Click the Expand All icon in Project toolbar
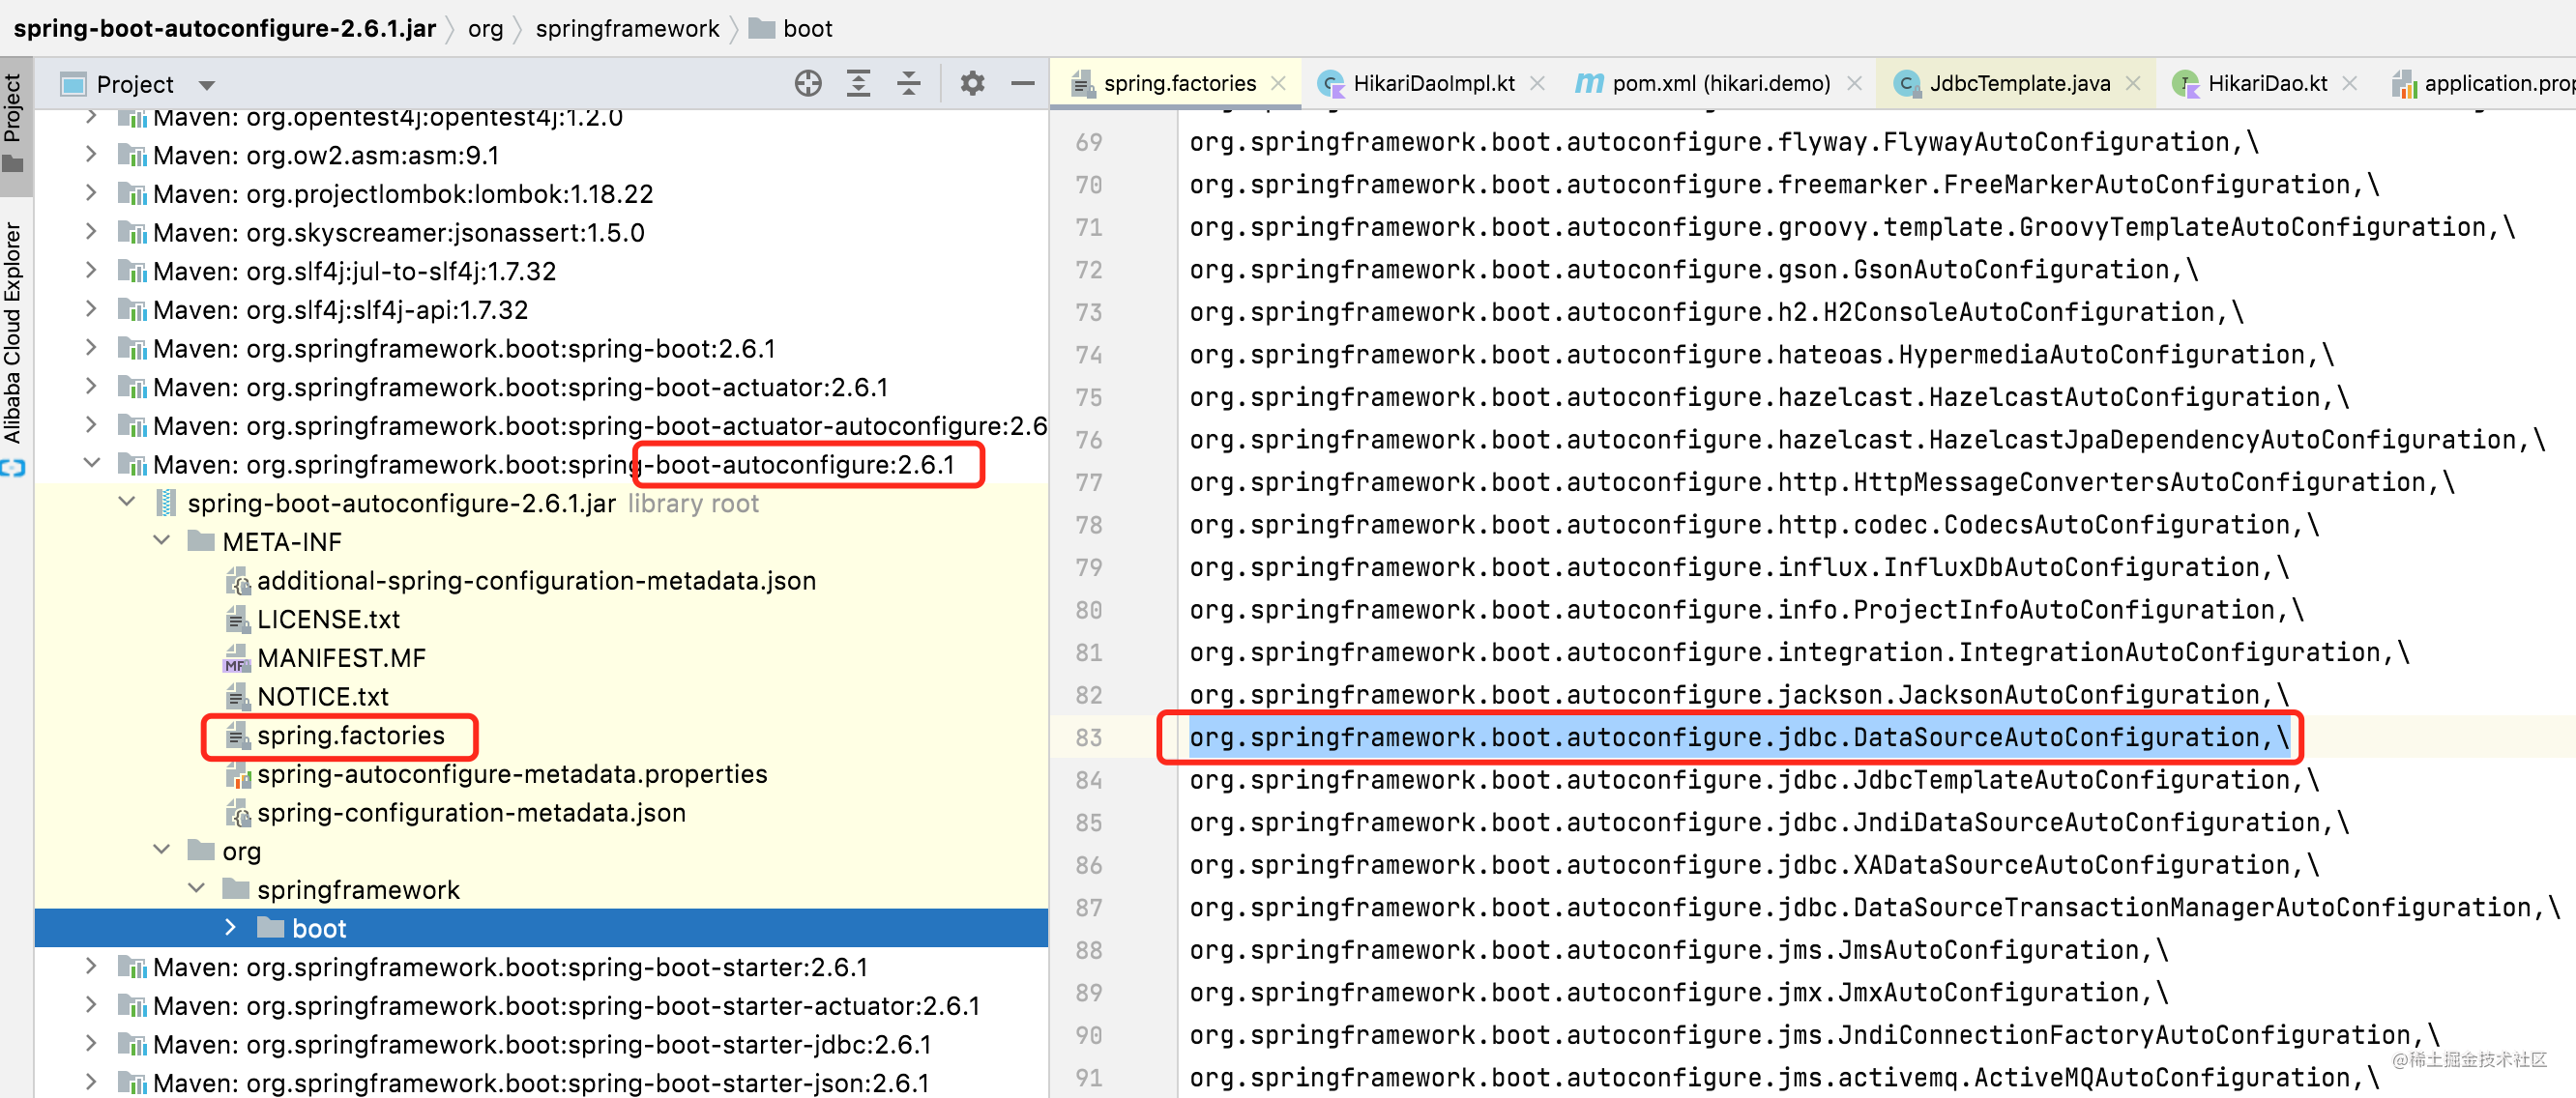The image size is (2576, 1098). tap(858, 83)
